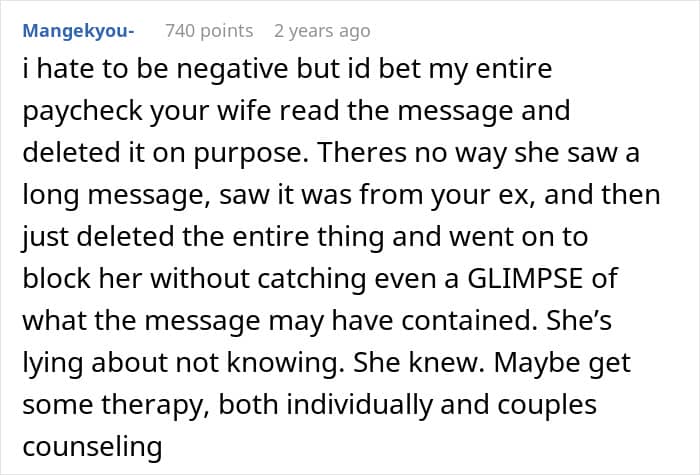Click the words 'block her without catching'
Image resolution: width=700 pixels, height=475 pixels.
(194, 279)
